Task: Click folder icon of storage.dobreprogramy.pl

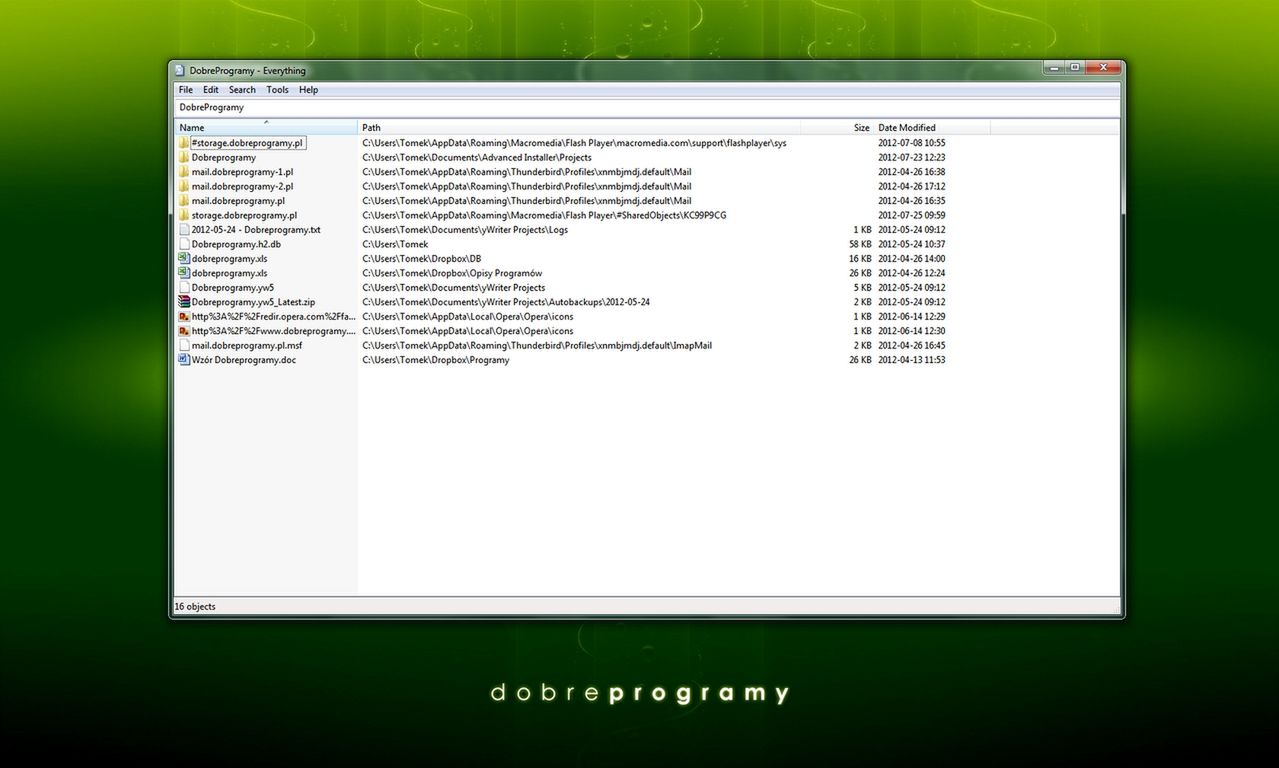Action: pos(184,215)
